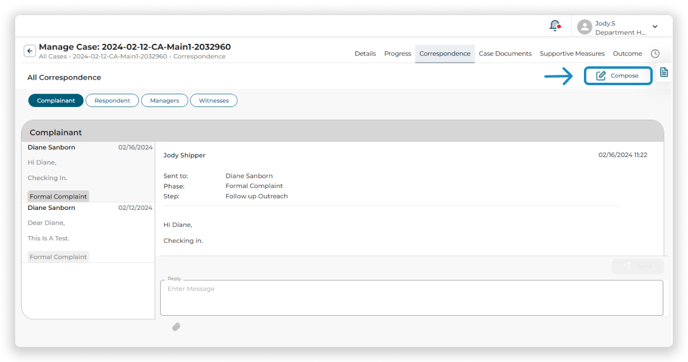The width and height of the screenshot is (688, 362).
Task: Click the Jody.S user avatar icon
Action: (584, 27)
